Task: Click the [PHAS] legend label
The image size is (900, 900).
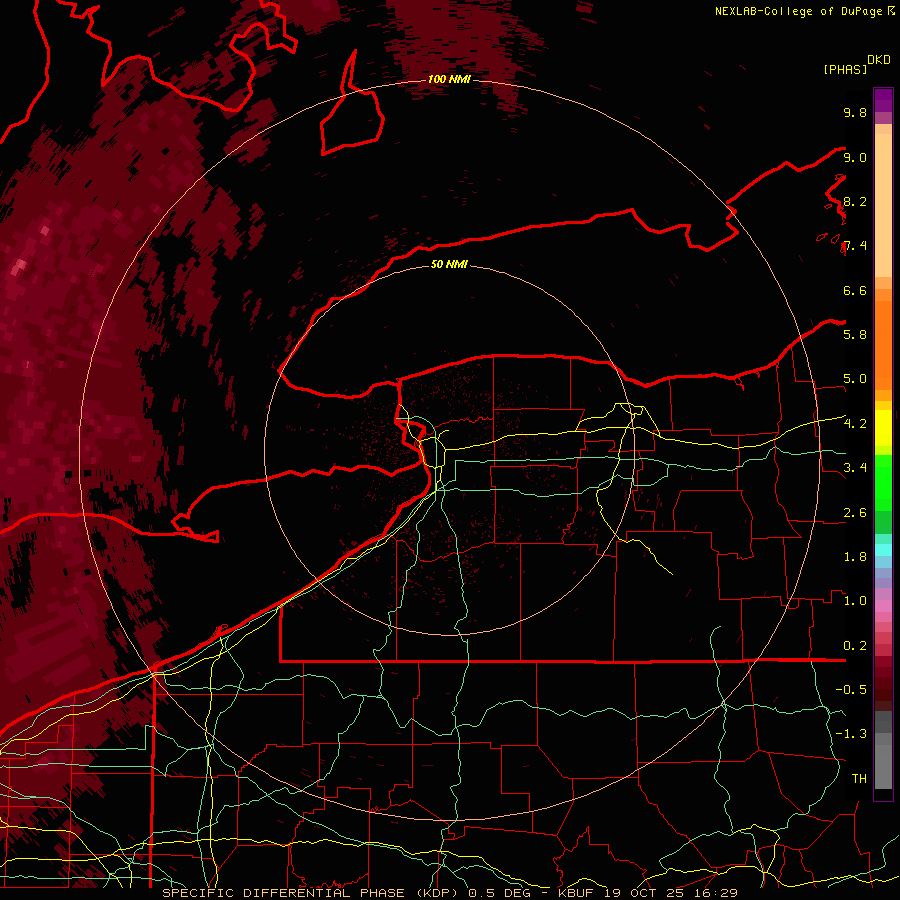Action: [845, 69]
